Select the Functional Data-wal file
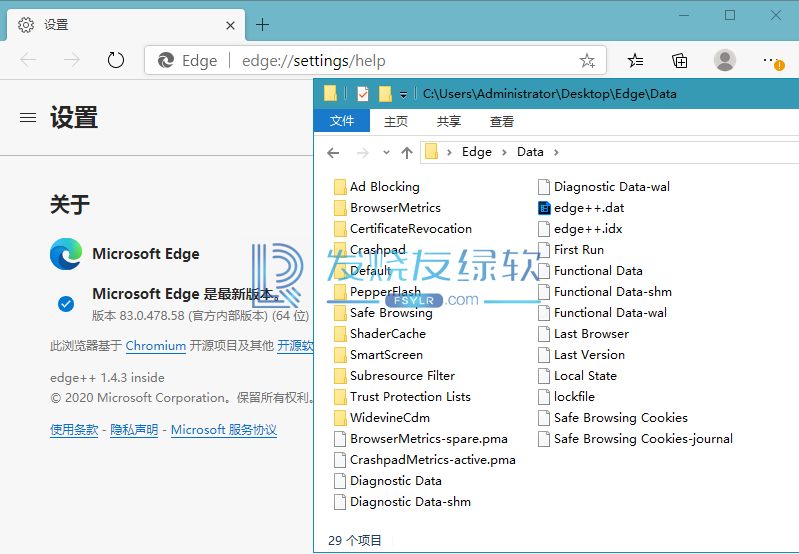This screenshot has height=554, width=799. click(602, 312)
